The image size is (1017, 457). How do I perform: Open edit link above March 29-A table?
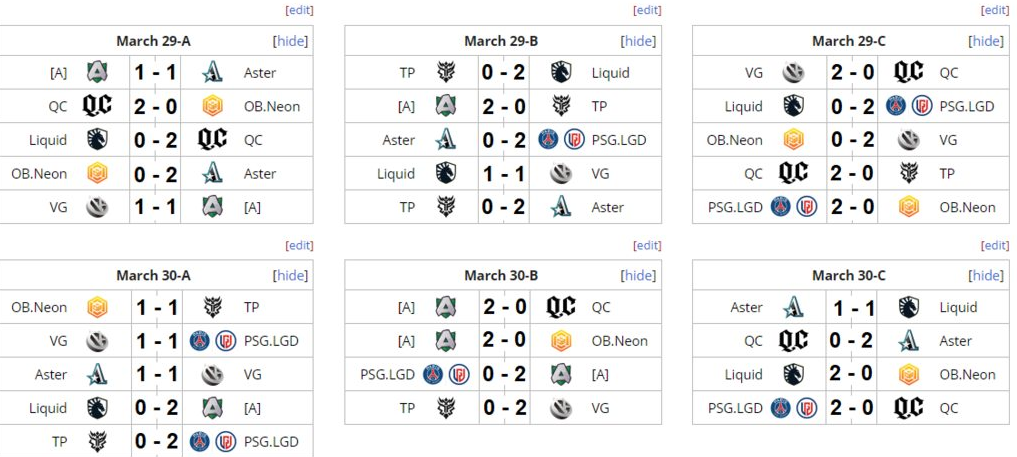click(x=298, y=10)
